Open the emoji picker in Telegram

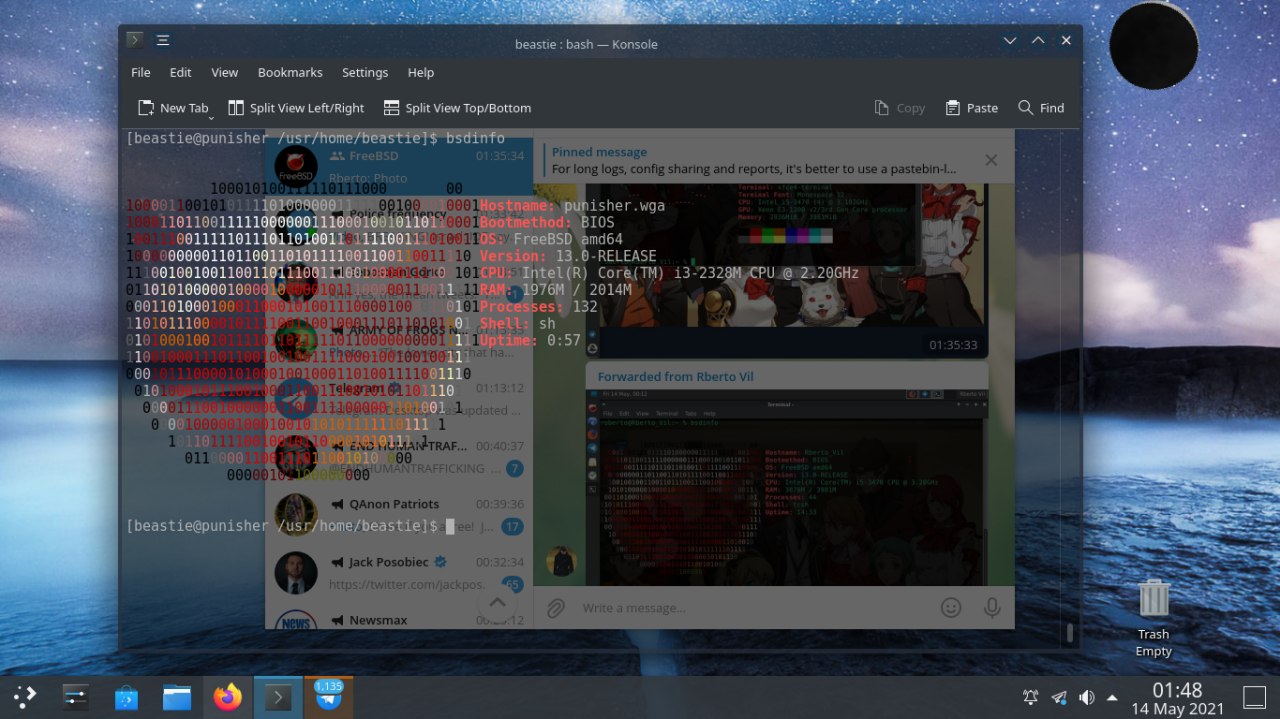[x=951, y=607]
